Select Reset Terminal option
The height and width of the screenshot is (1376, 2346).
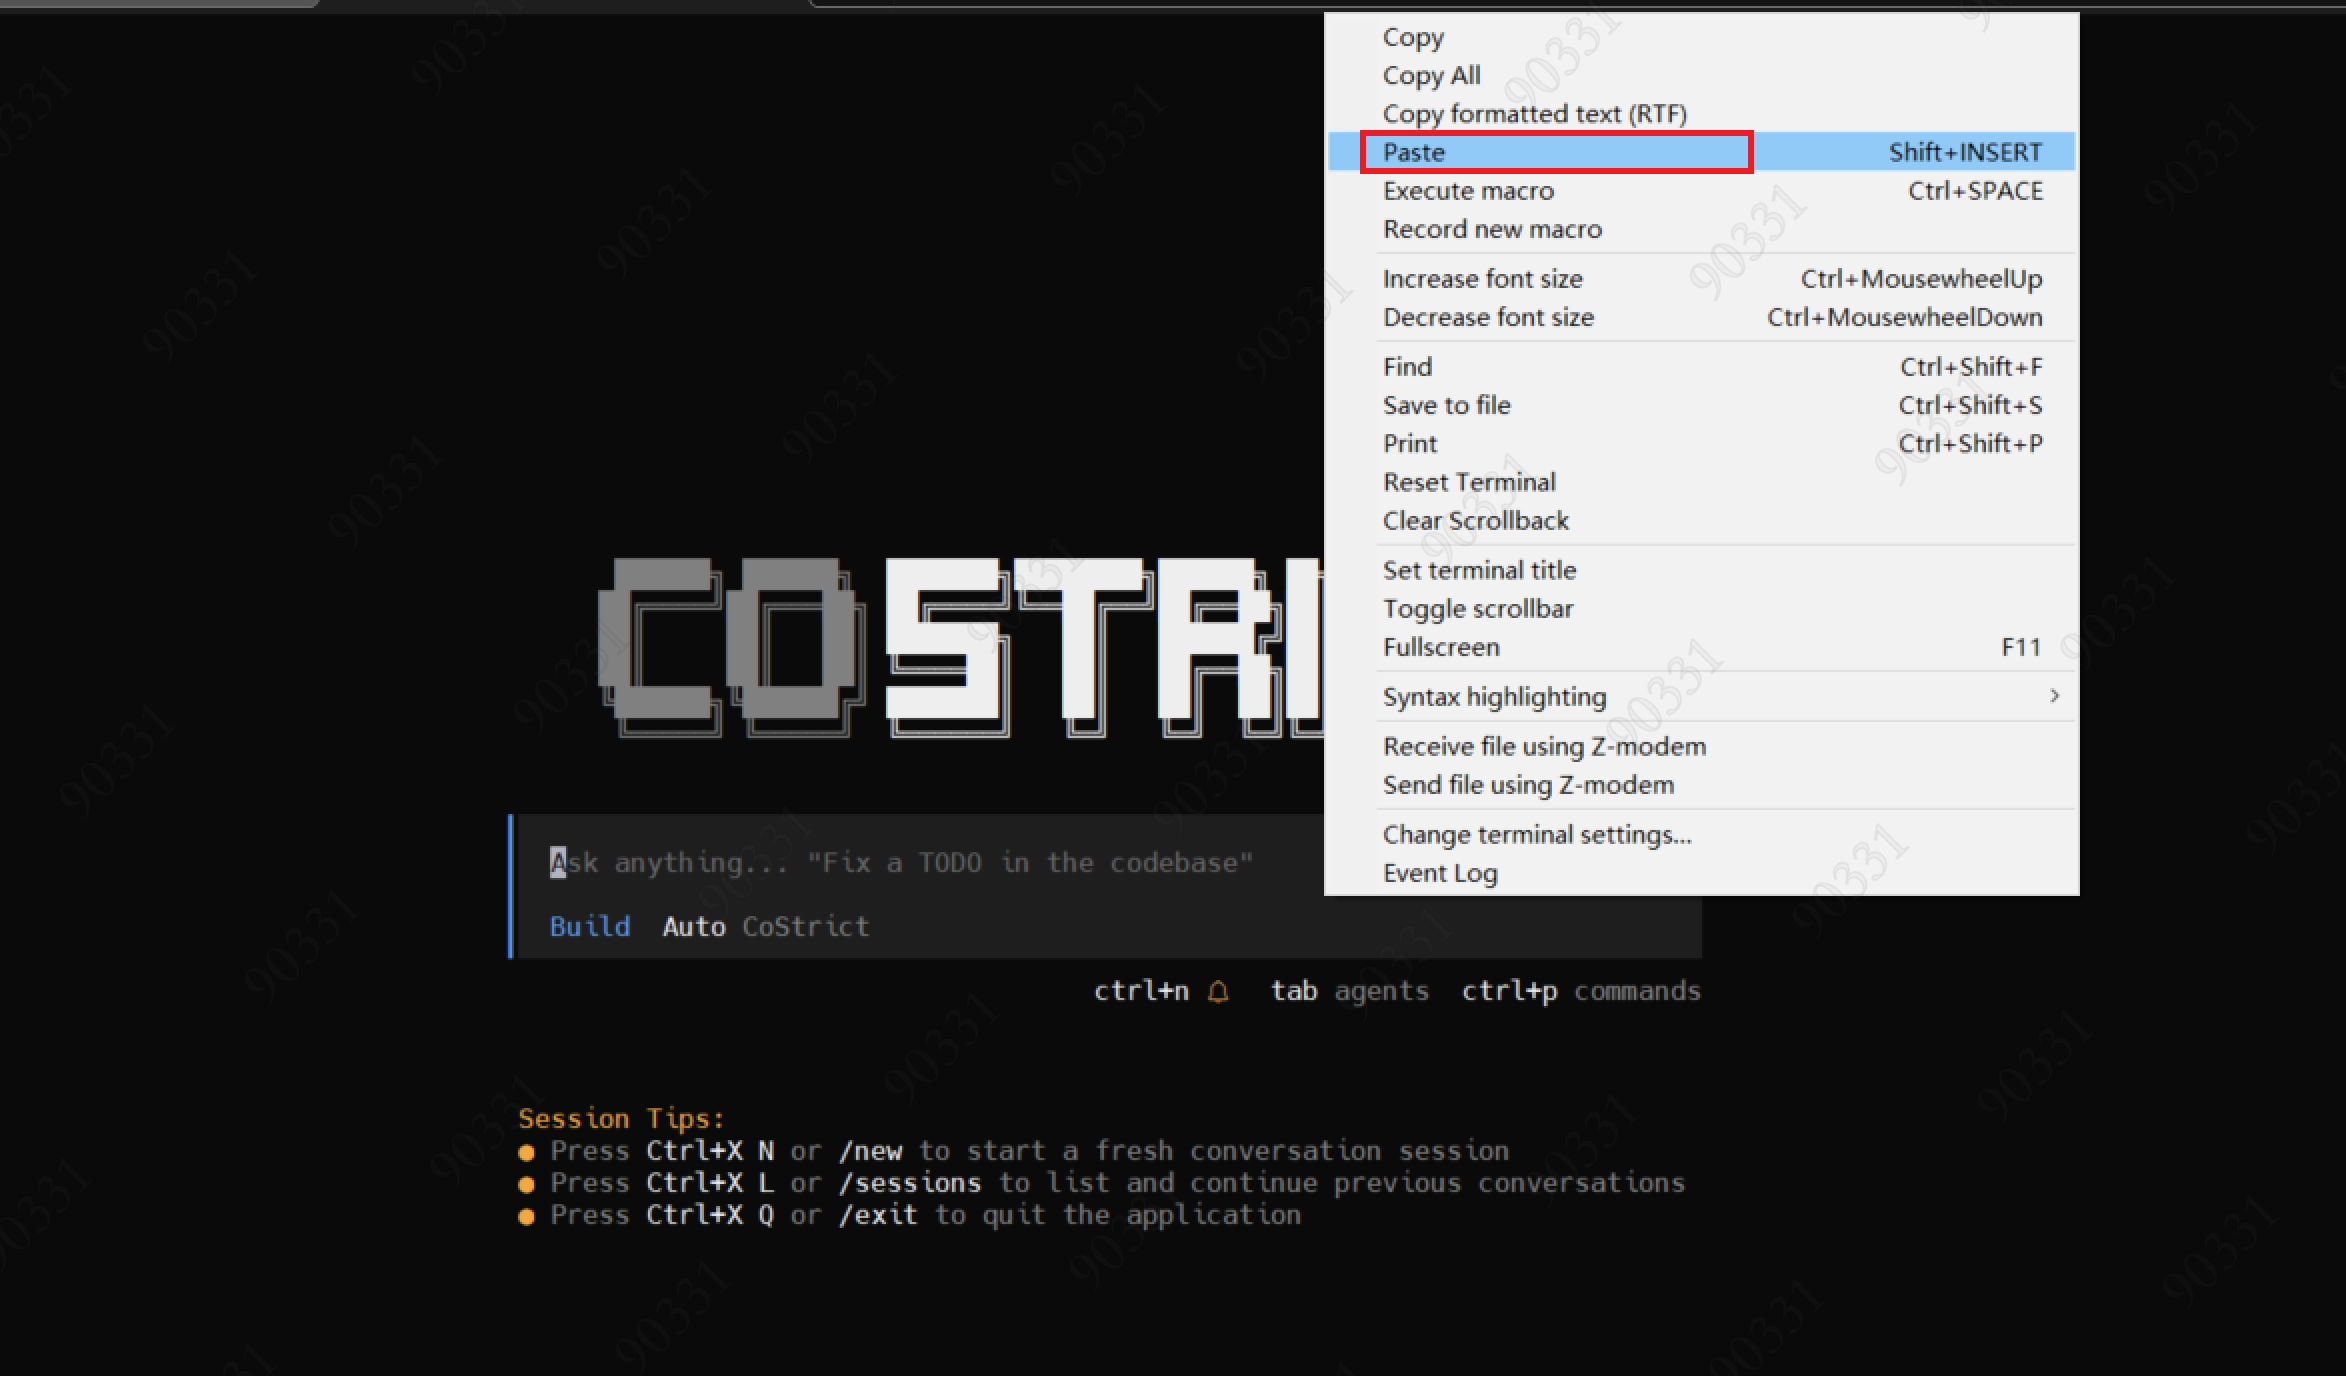pyautogui.click(x=1469, y=482)
